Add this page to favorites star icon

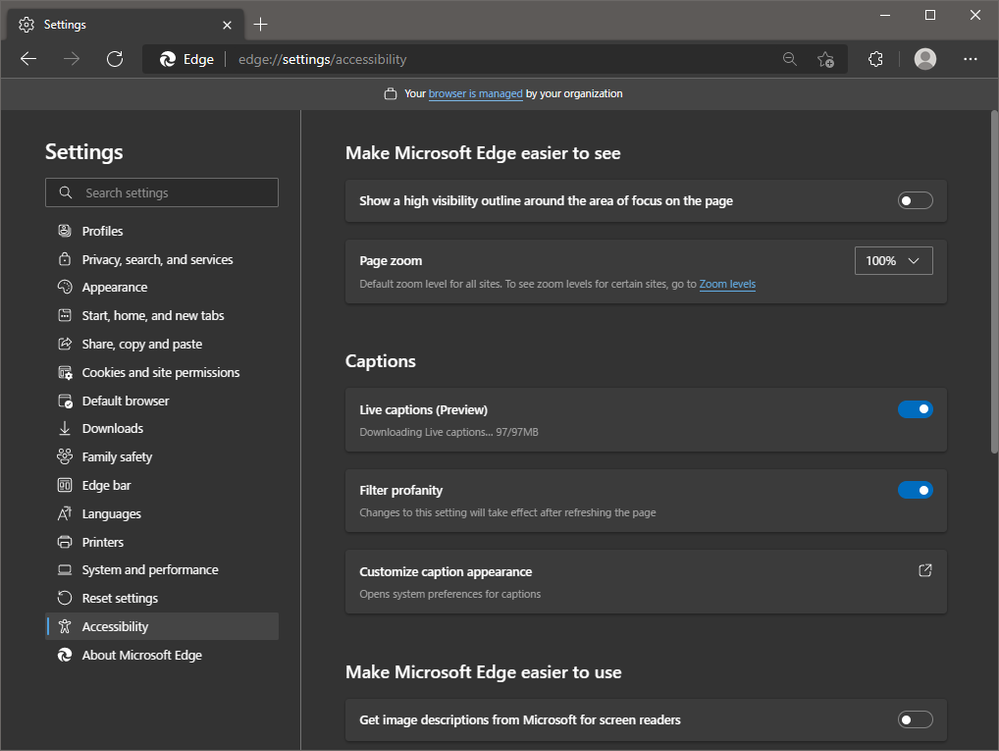[x=825, y=59]
